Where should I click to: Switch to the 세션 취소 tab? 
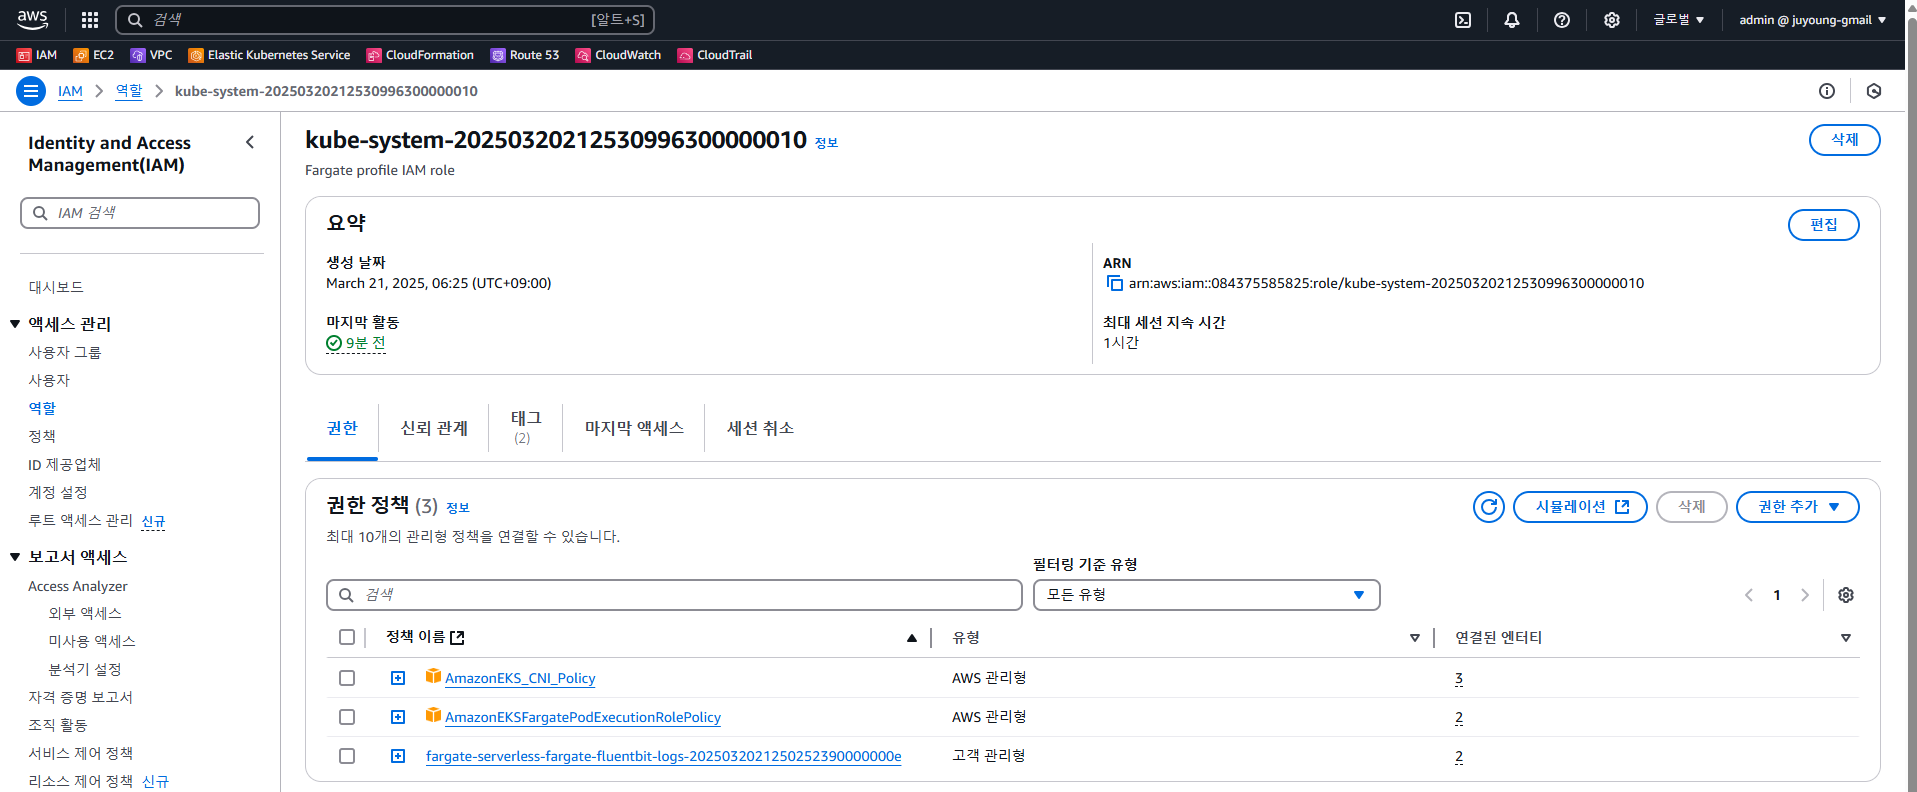click(760, 428)
